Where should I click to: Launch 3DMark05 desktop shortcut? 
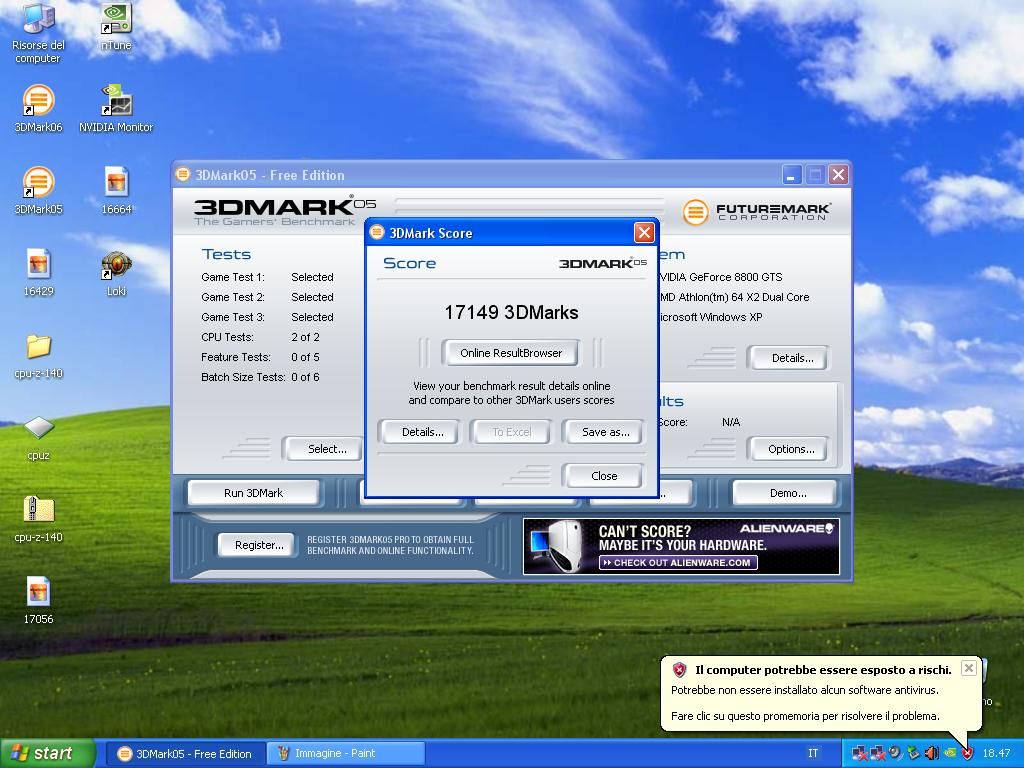[39, 191]
